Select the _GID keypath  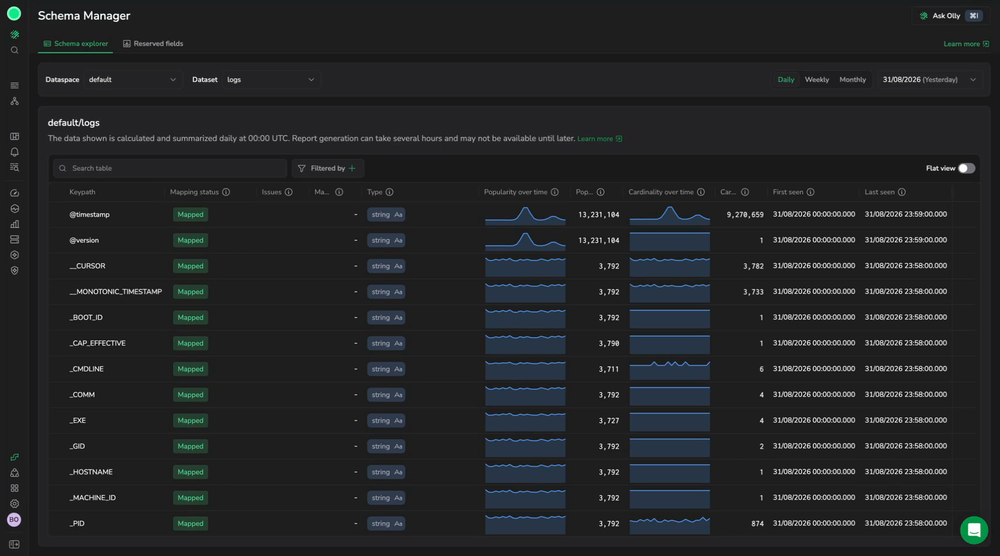(77, 446)
